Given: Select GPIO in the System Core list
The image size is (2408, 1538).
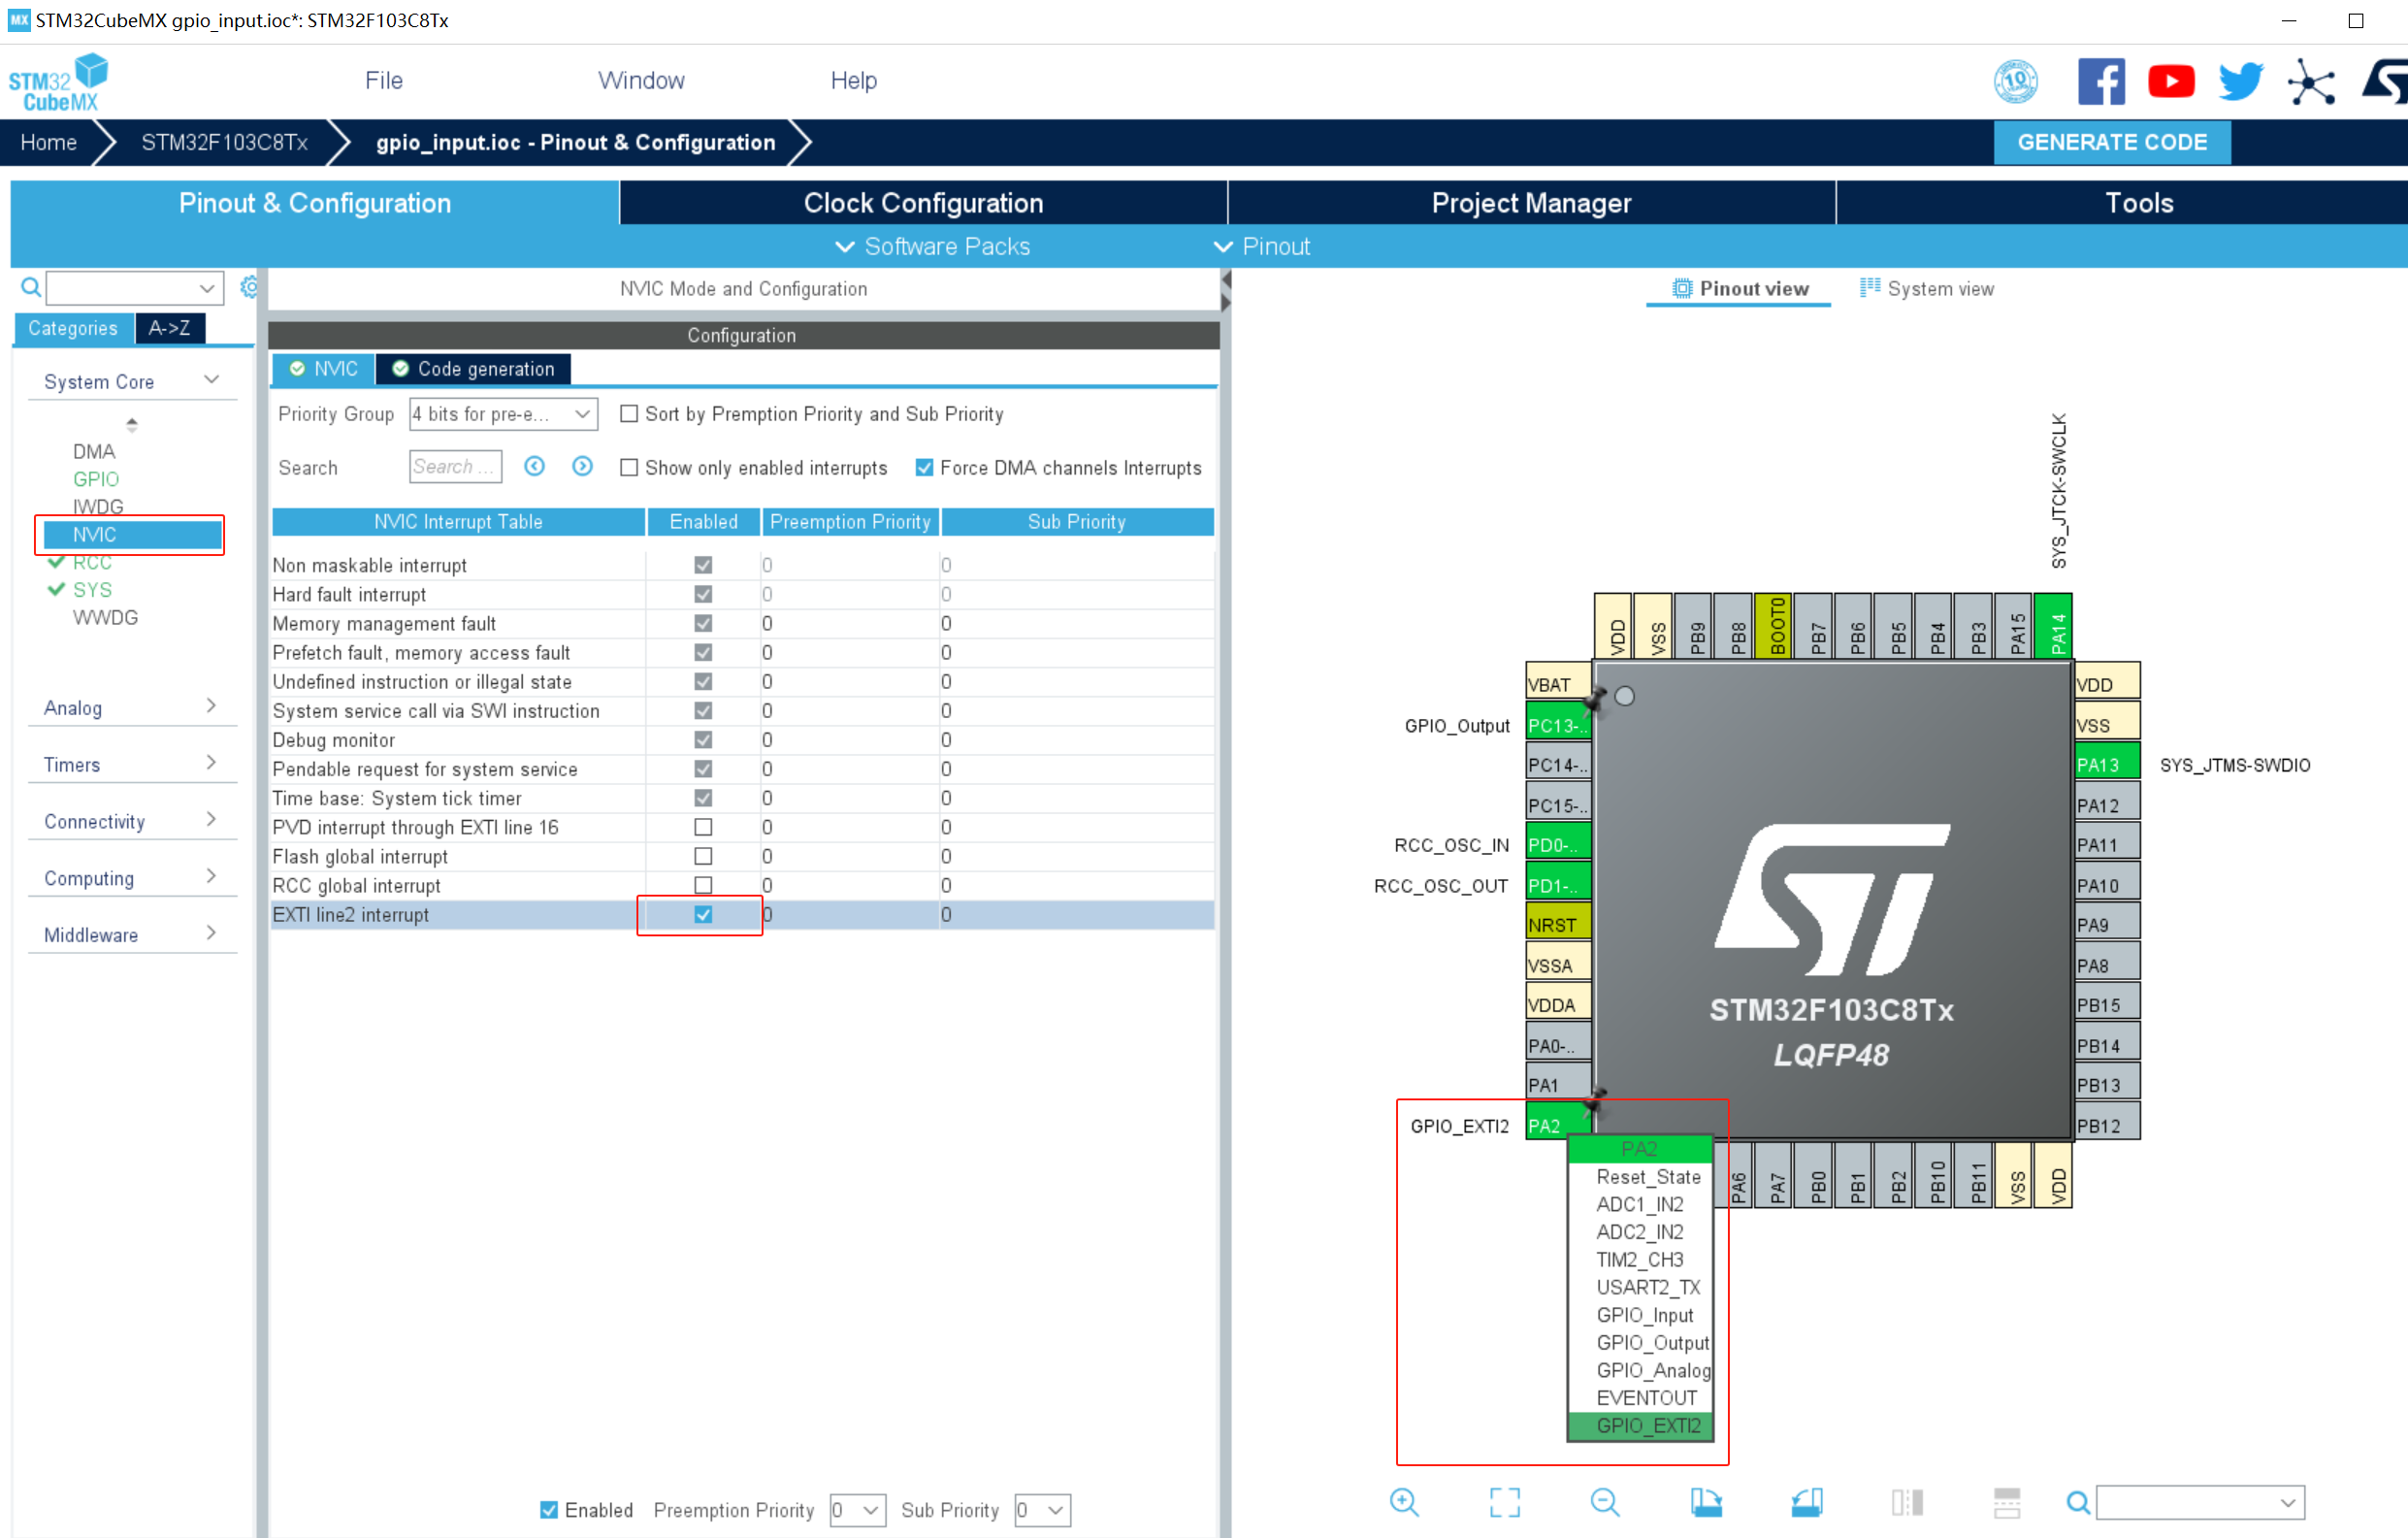Looking at the screenshot, I should [96, 479].
